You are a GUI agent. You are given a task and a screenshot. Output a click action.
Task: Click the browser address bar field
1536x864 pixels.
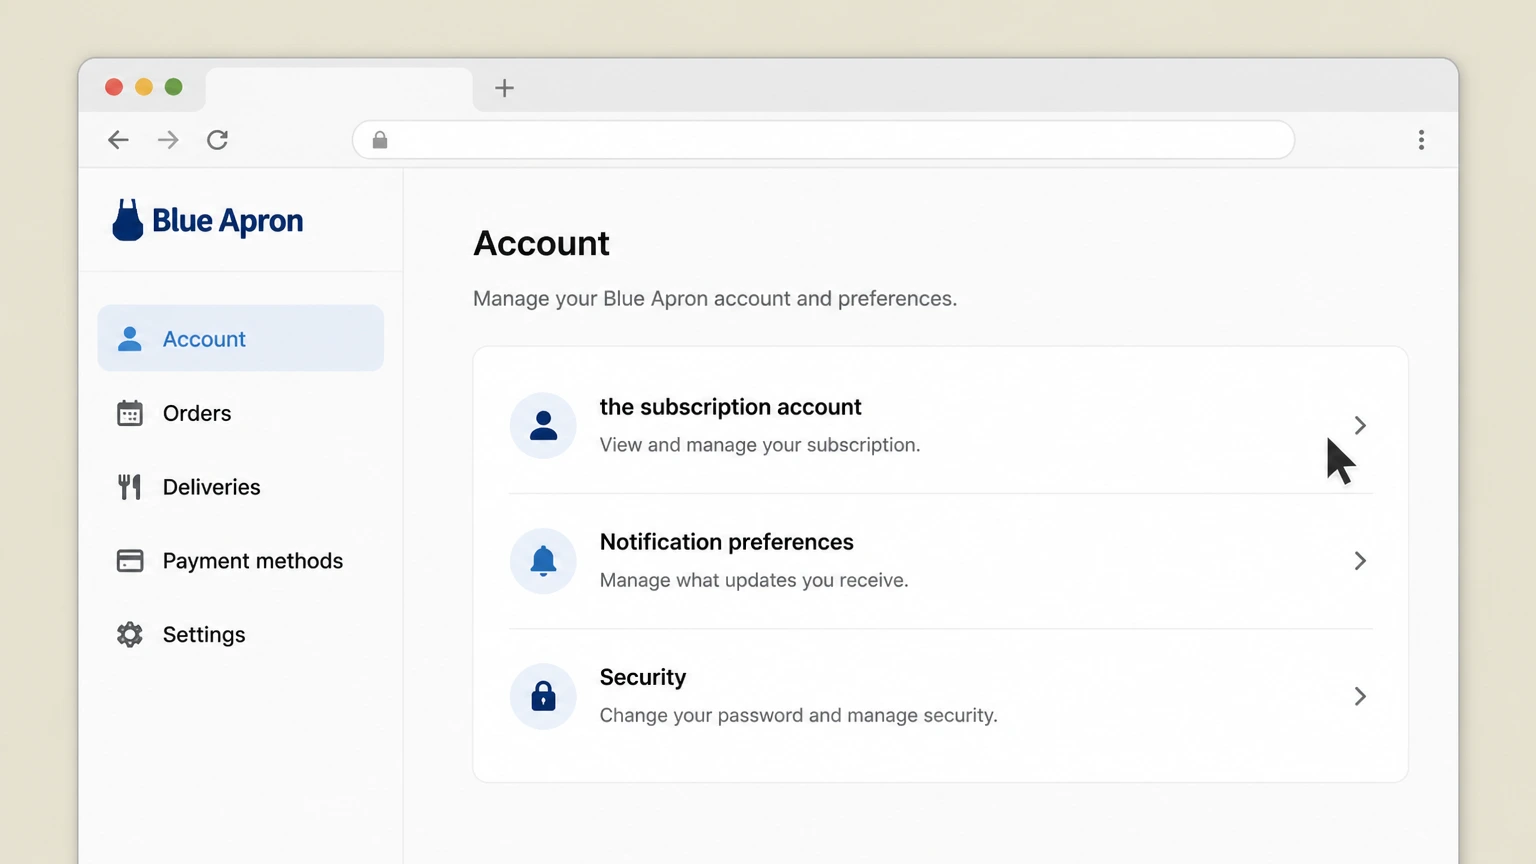[824, 140]
